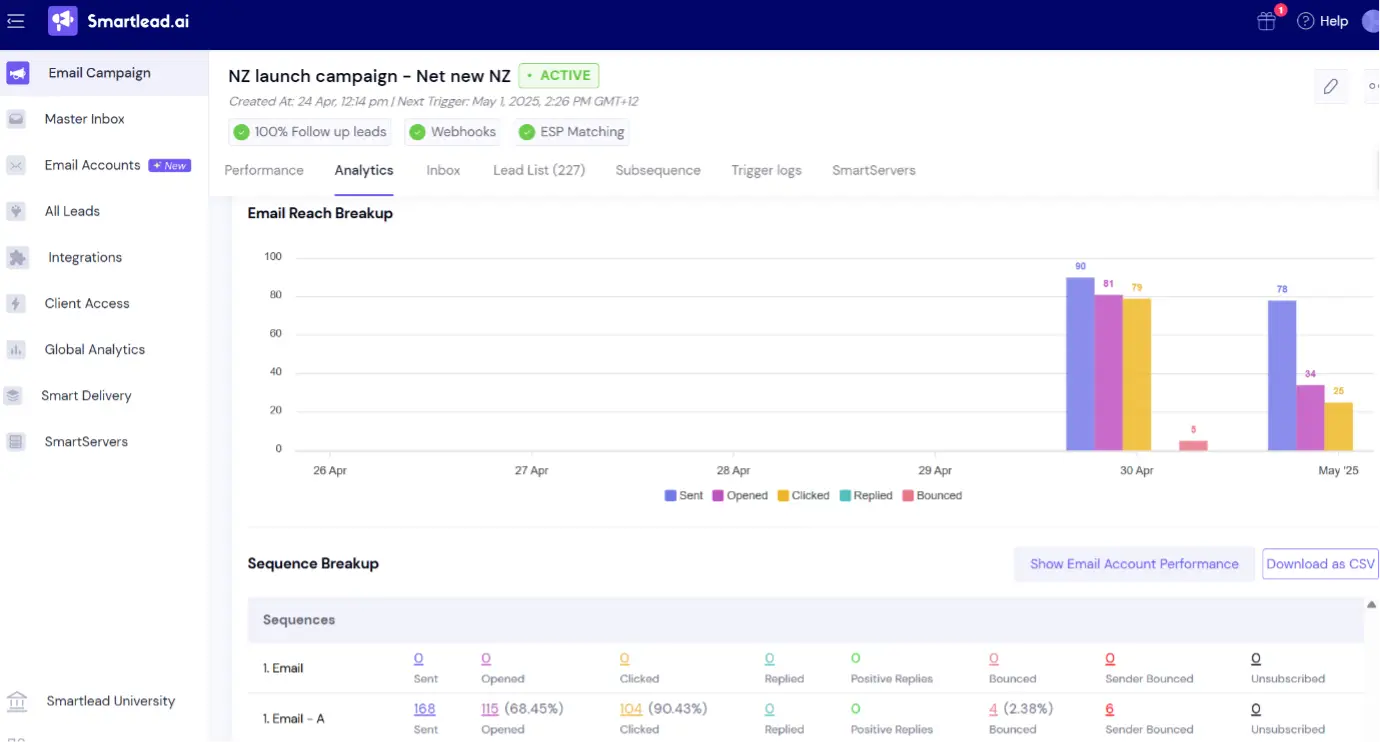
Task: Open the Trigger logs tab
Action: (x=766, y=170)
